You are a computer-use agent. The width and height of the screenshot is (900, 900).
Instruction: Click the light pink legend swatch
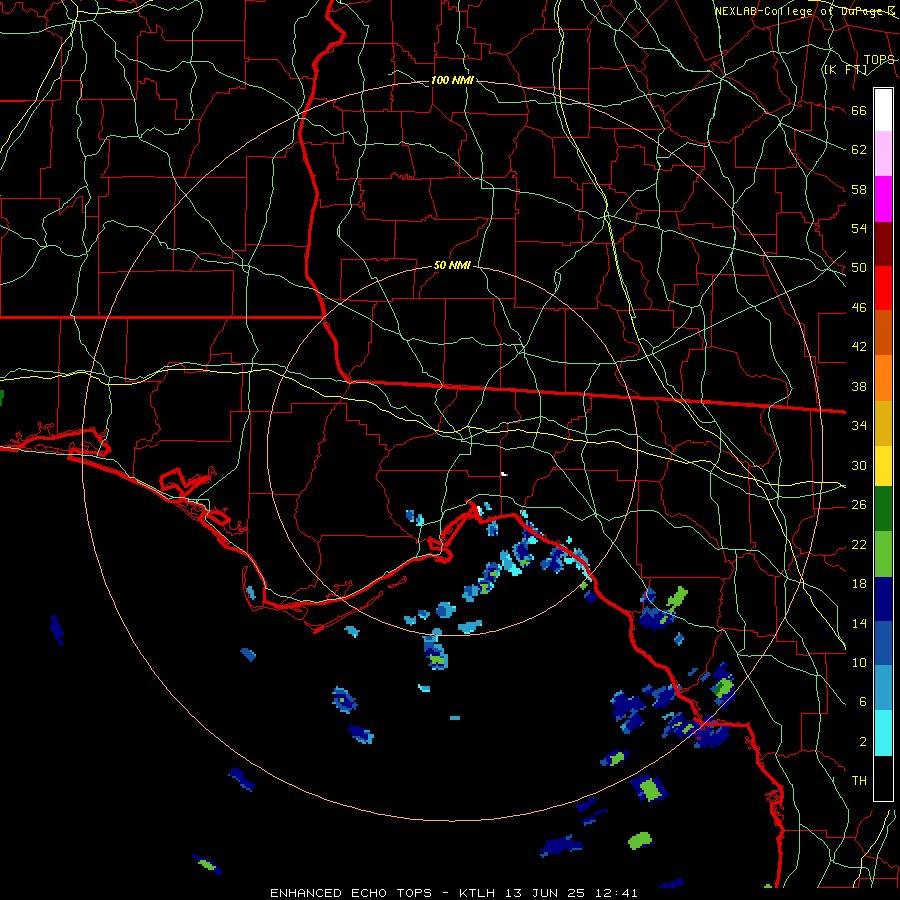(883, 154)
